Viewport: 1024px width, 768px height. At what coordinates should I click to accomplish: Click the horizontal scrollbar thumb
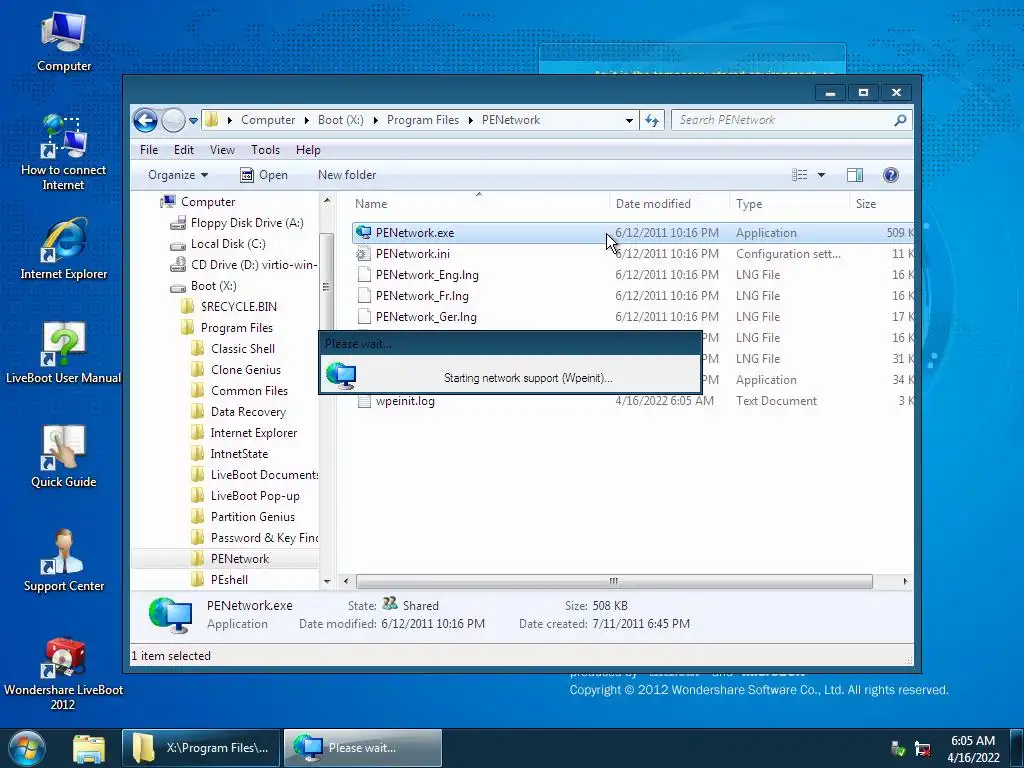point(614,581)
